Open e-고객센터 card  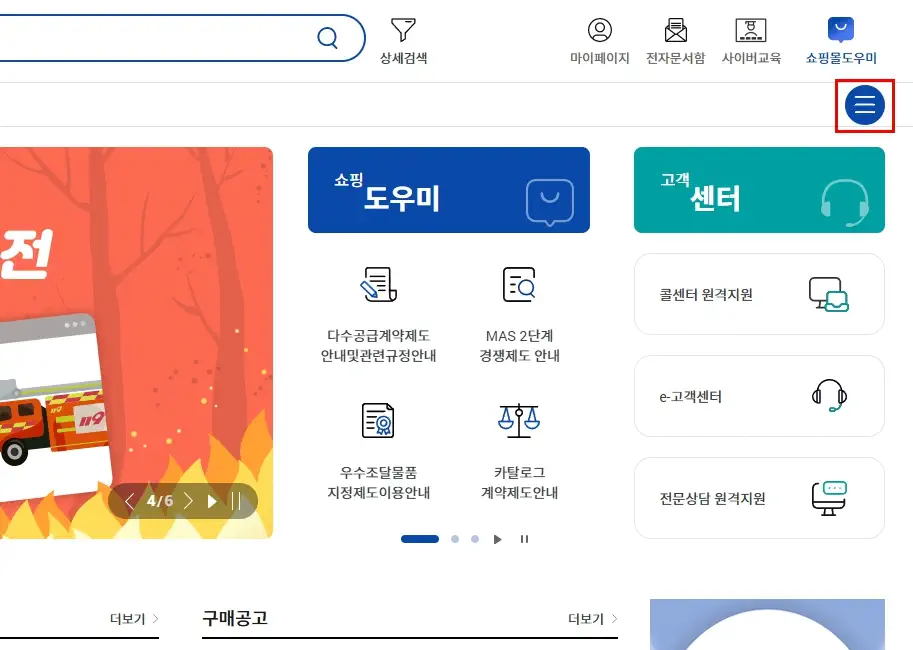(x=759, y=396)
